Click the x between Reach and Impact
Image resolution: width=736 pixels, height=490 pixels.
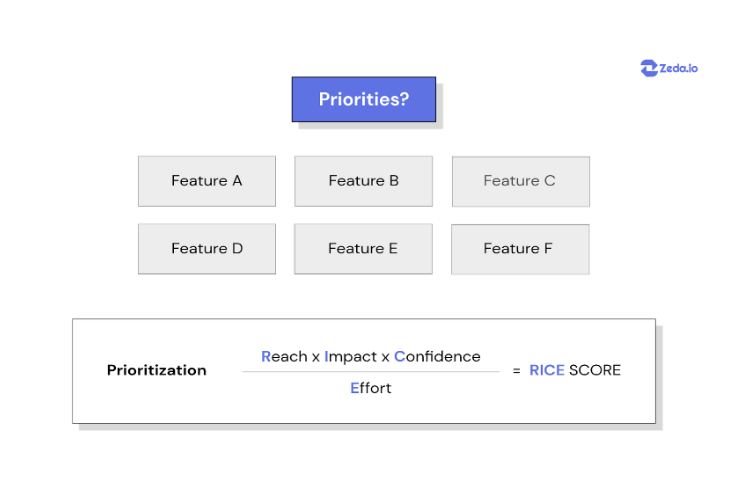click(x=316, y=357)
